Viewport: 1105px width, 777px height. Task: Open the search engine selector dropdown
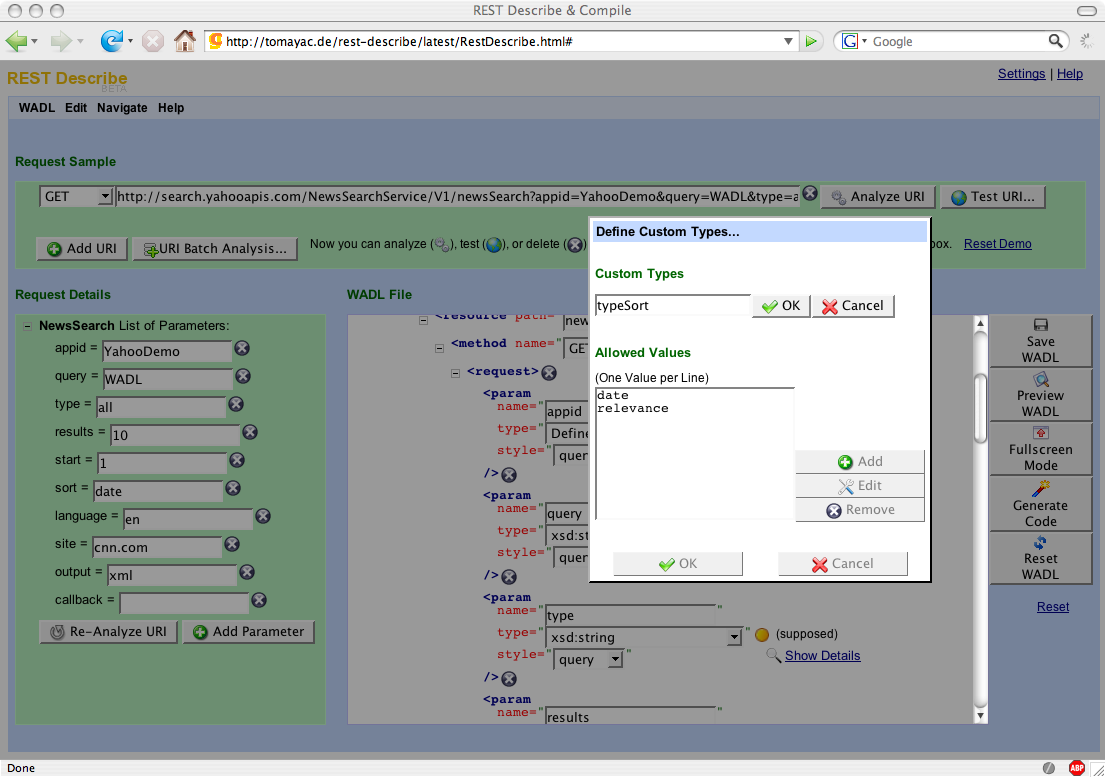pos(864,41)
